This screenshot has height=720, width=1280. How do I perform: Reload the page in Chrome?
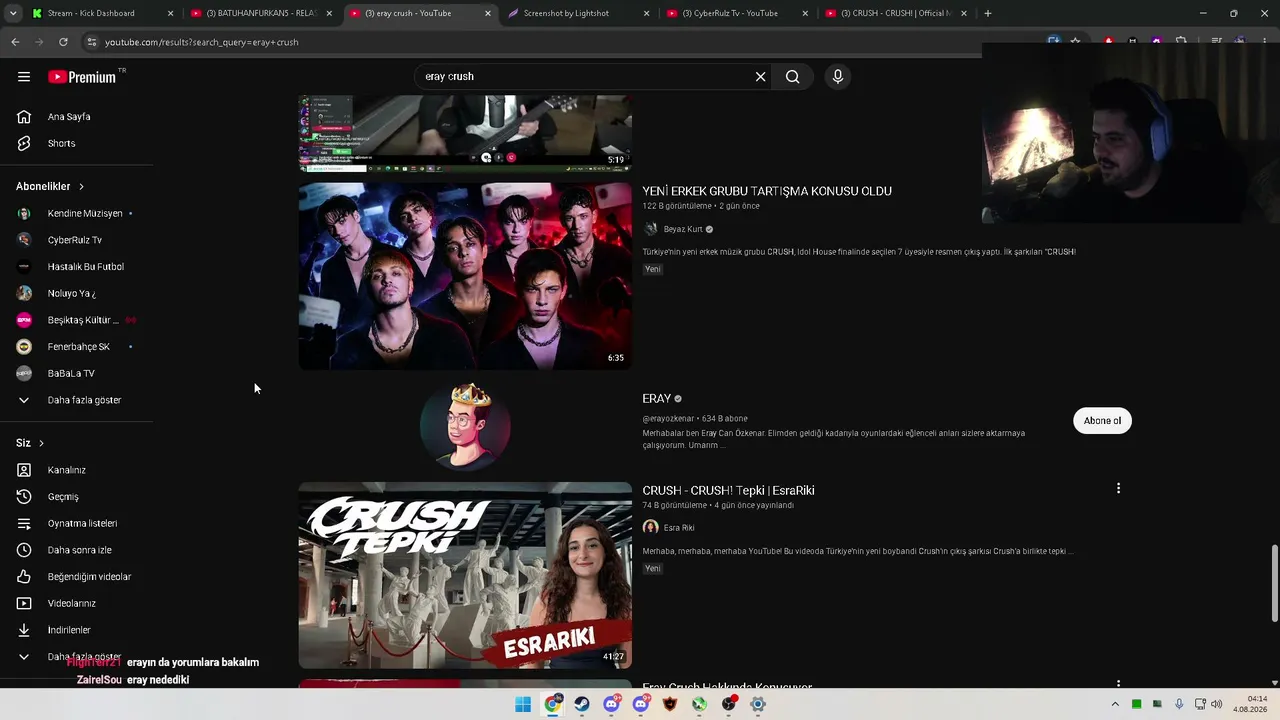pos(63,42)
